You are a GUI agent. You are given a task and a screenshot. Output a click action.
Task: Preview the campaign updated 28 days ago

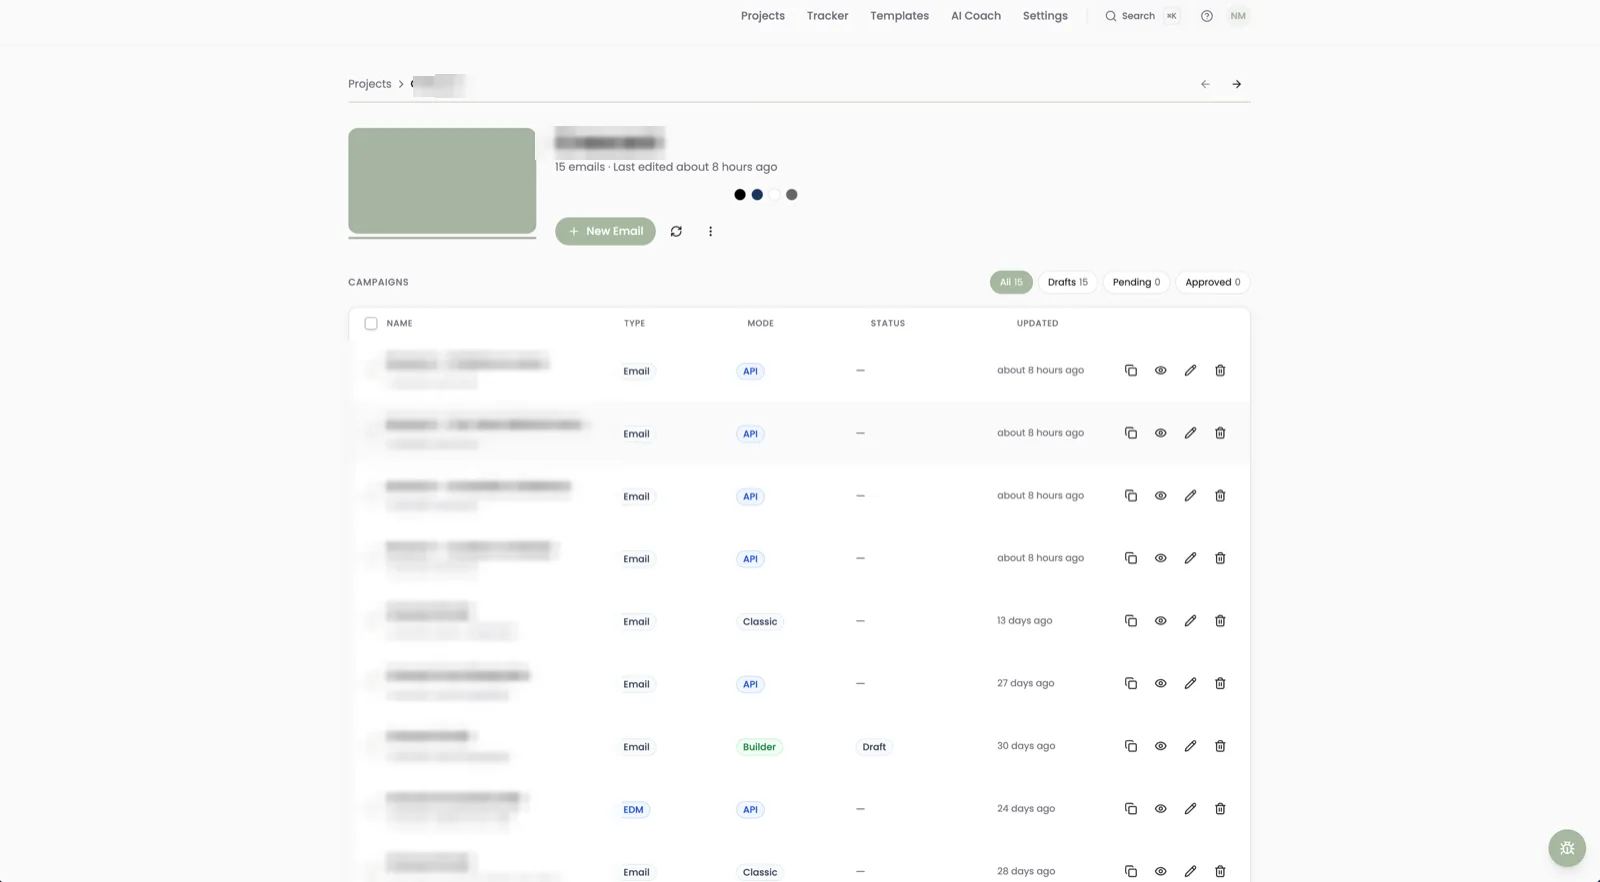(x=1161, y=871)
